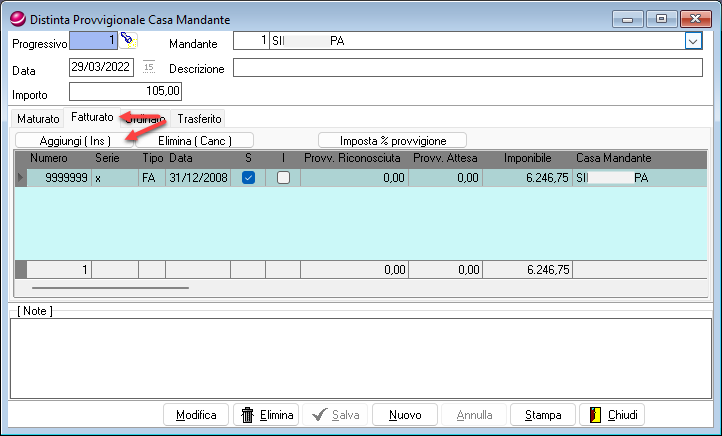This screenshot has height=436, width=722.
Task: Click the search icon next to Progressivo
Action: (128, 40)
